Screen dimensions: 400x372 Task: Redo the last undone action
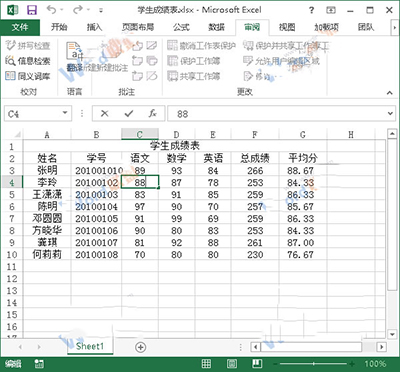pyautogui.click(x=78, y=10)
